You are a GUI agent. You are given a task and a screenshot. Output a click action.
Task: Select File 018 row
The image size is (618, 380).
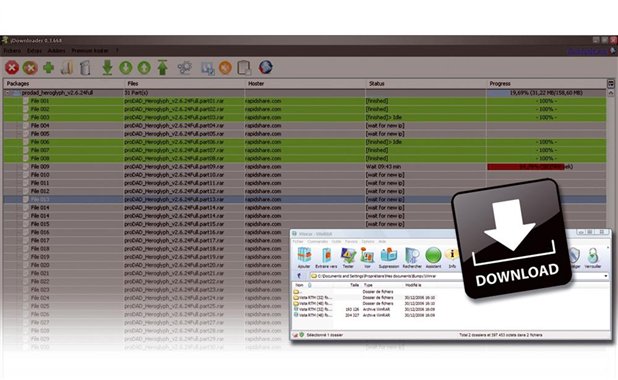click(147, 249)
